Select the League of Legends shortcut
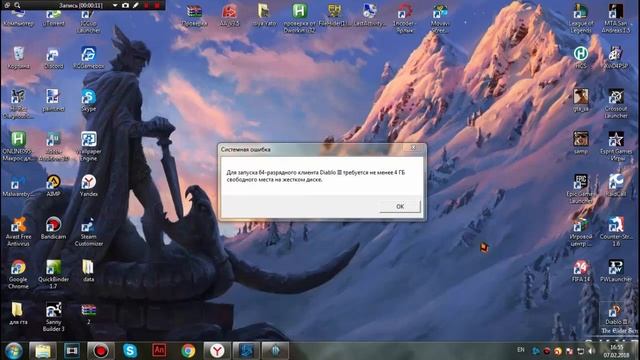Viewport: 640px width, 360px height. coord(580,19)
